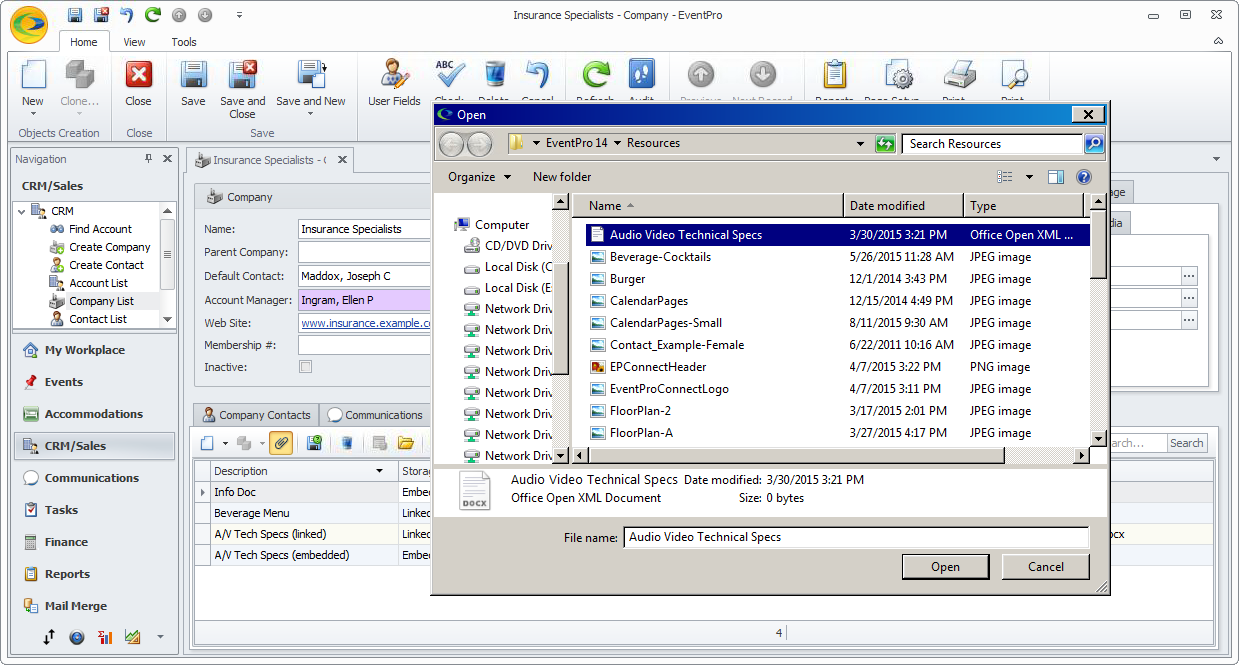Viewport: 1239px width, 665px height.
Task: Click the ABC spell Check ribbon icon
Action: [450, 75]
